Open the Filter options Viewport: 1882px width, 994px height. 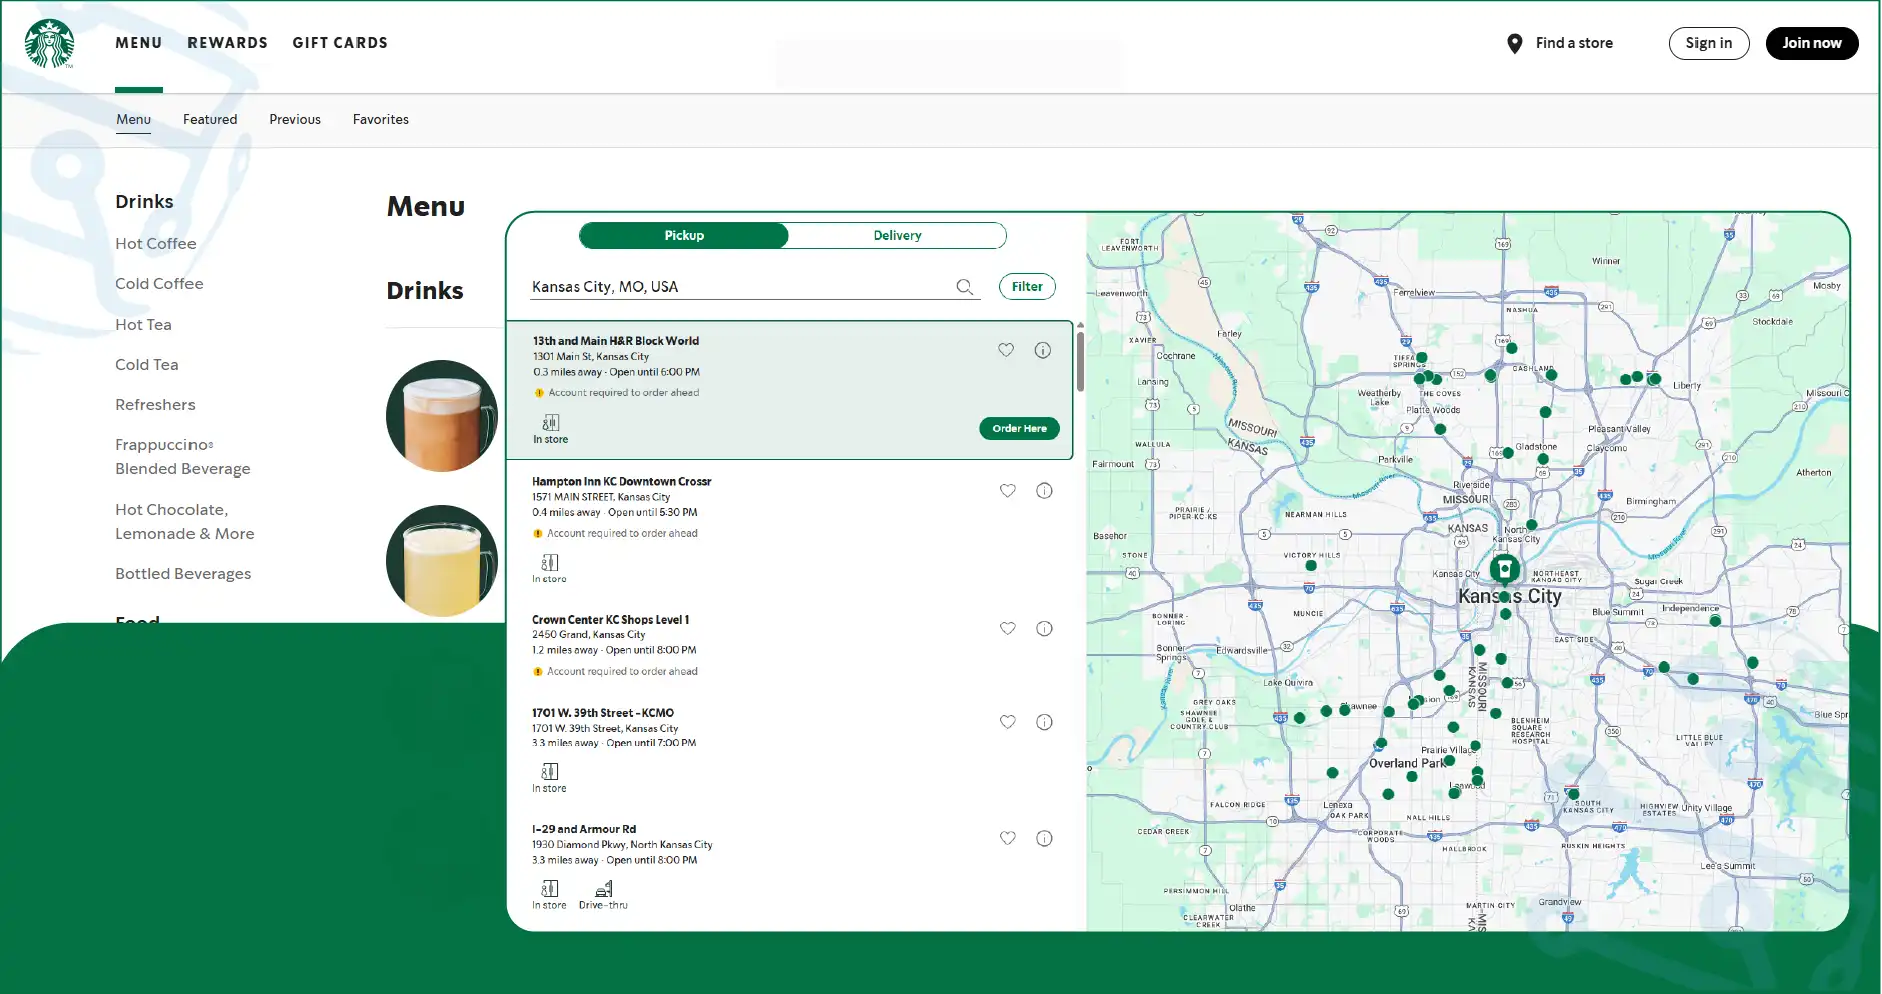1027,287
